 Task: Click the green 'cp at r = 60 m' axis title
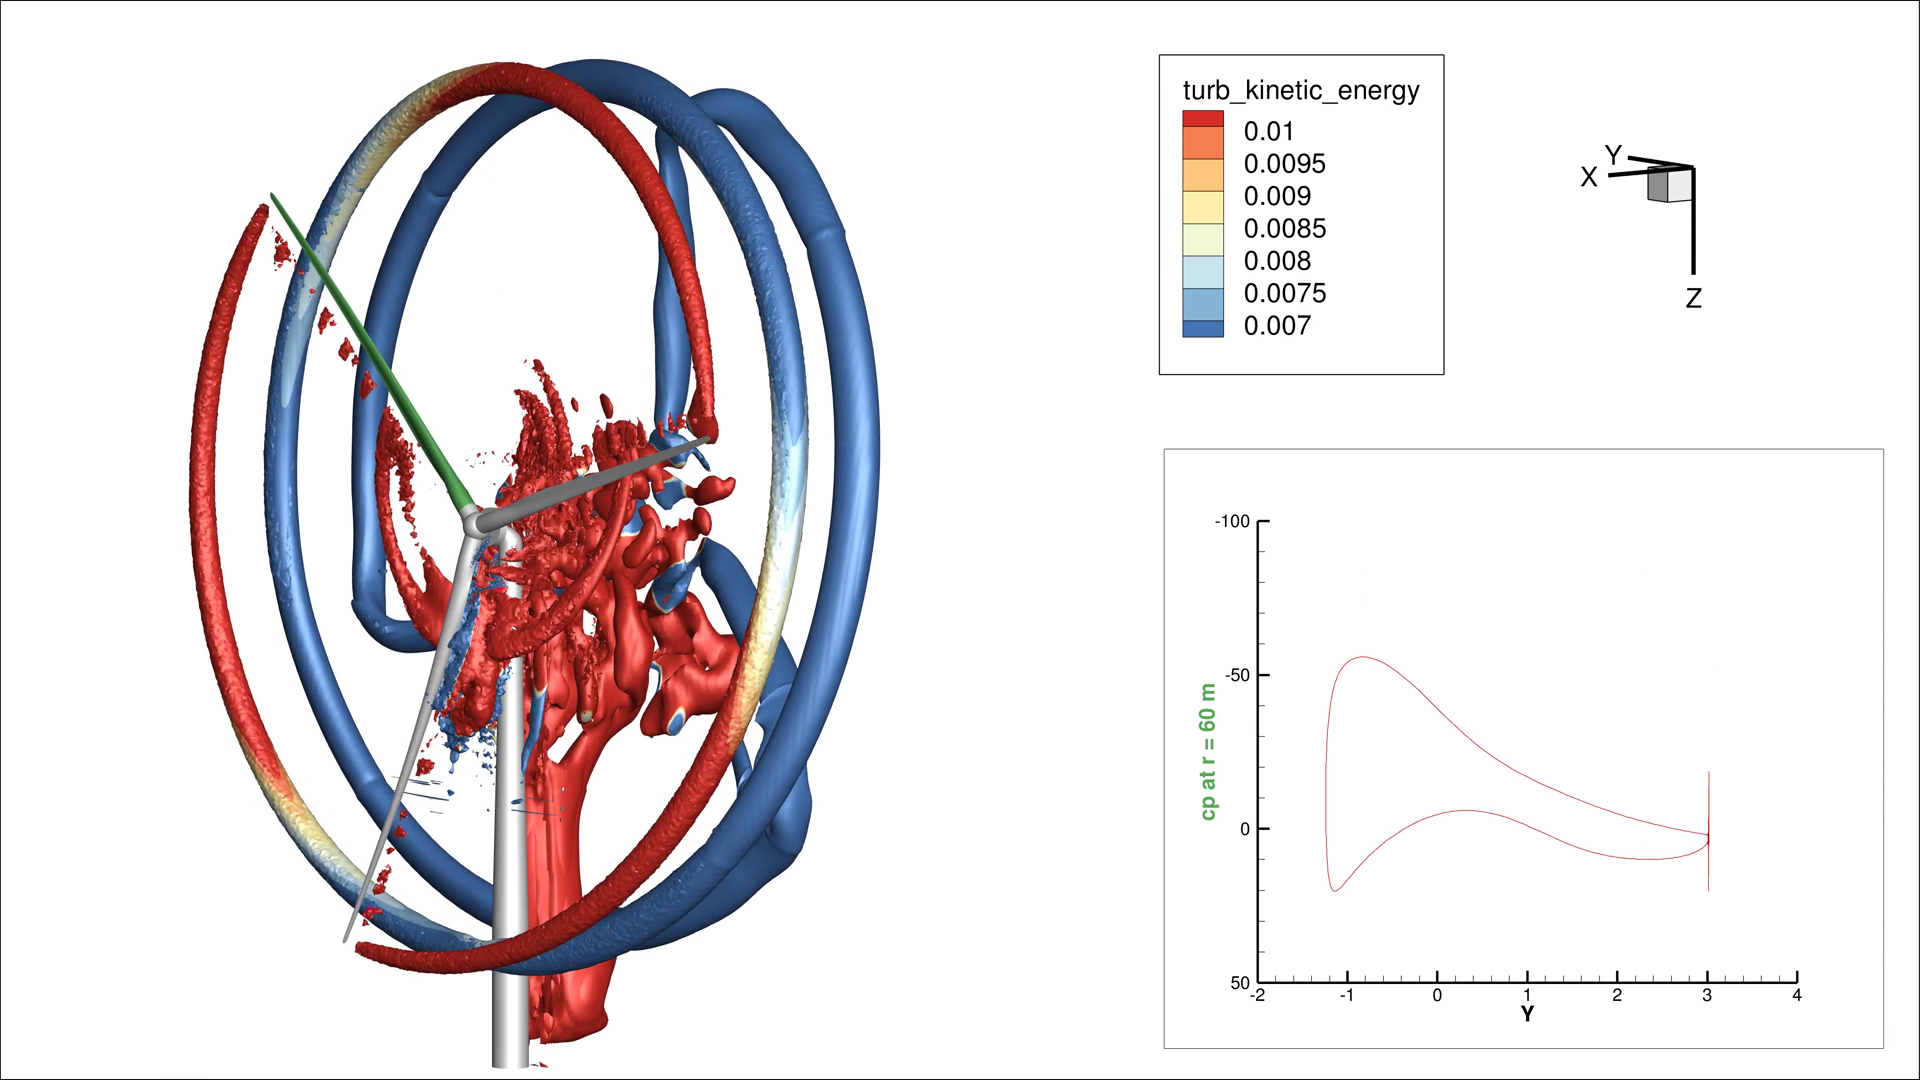[x=1208, y=752]
